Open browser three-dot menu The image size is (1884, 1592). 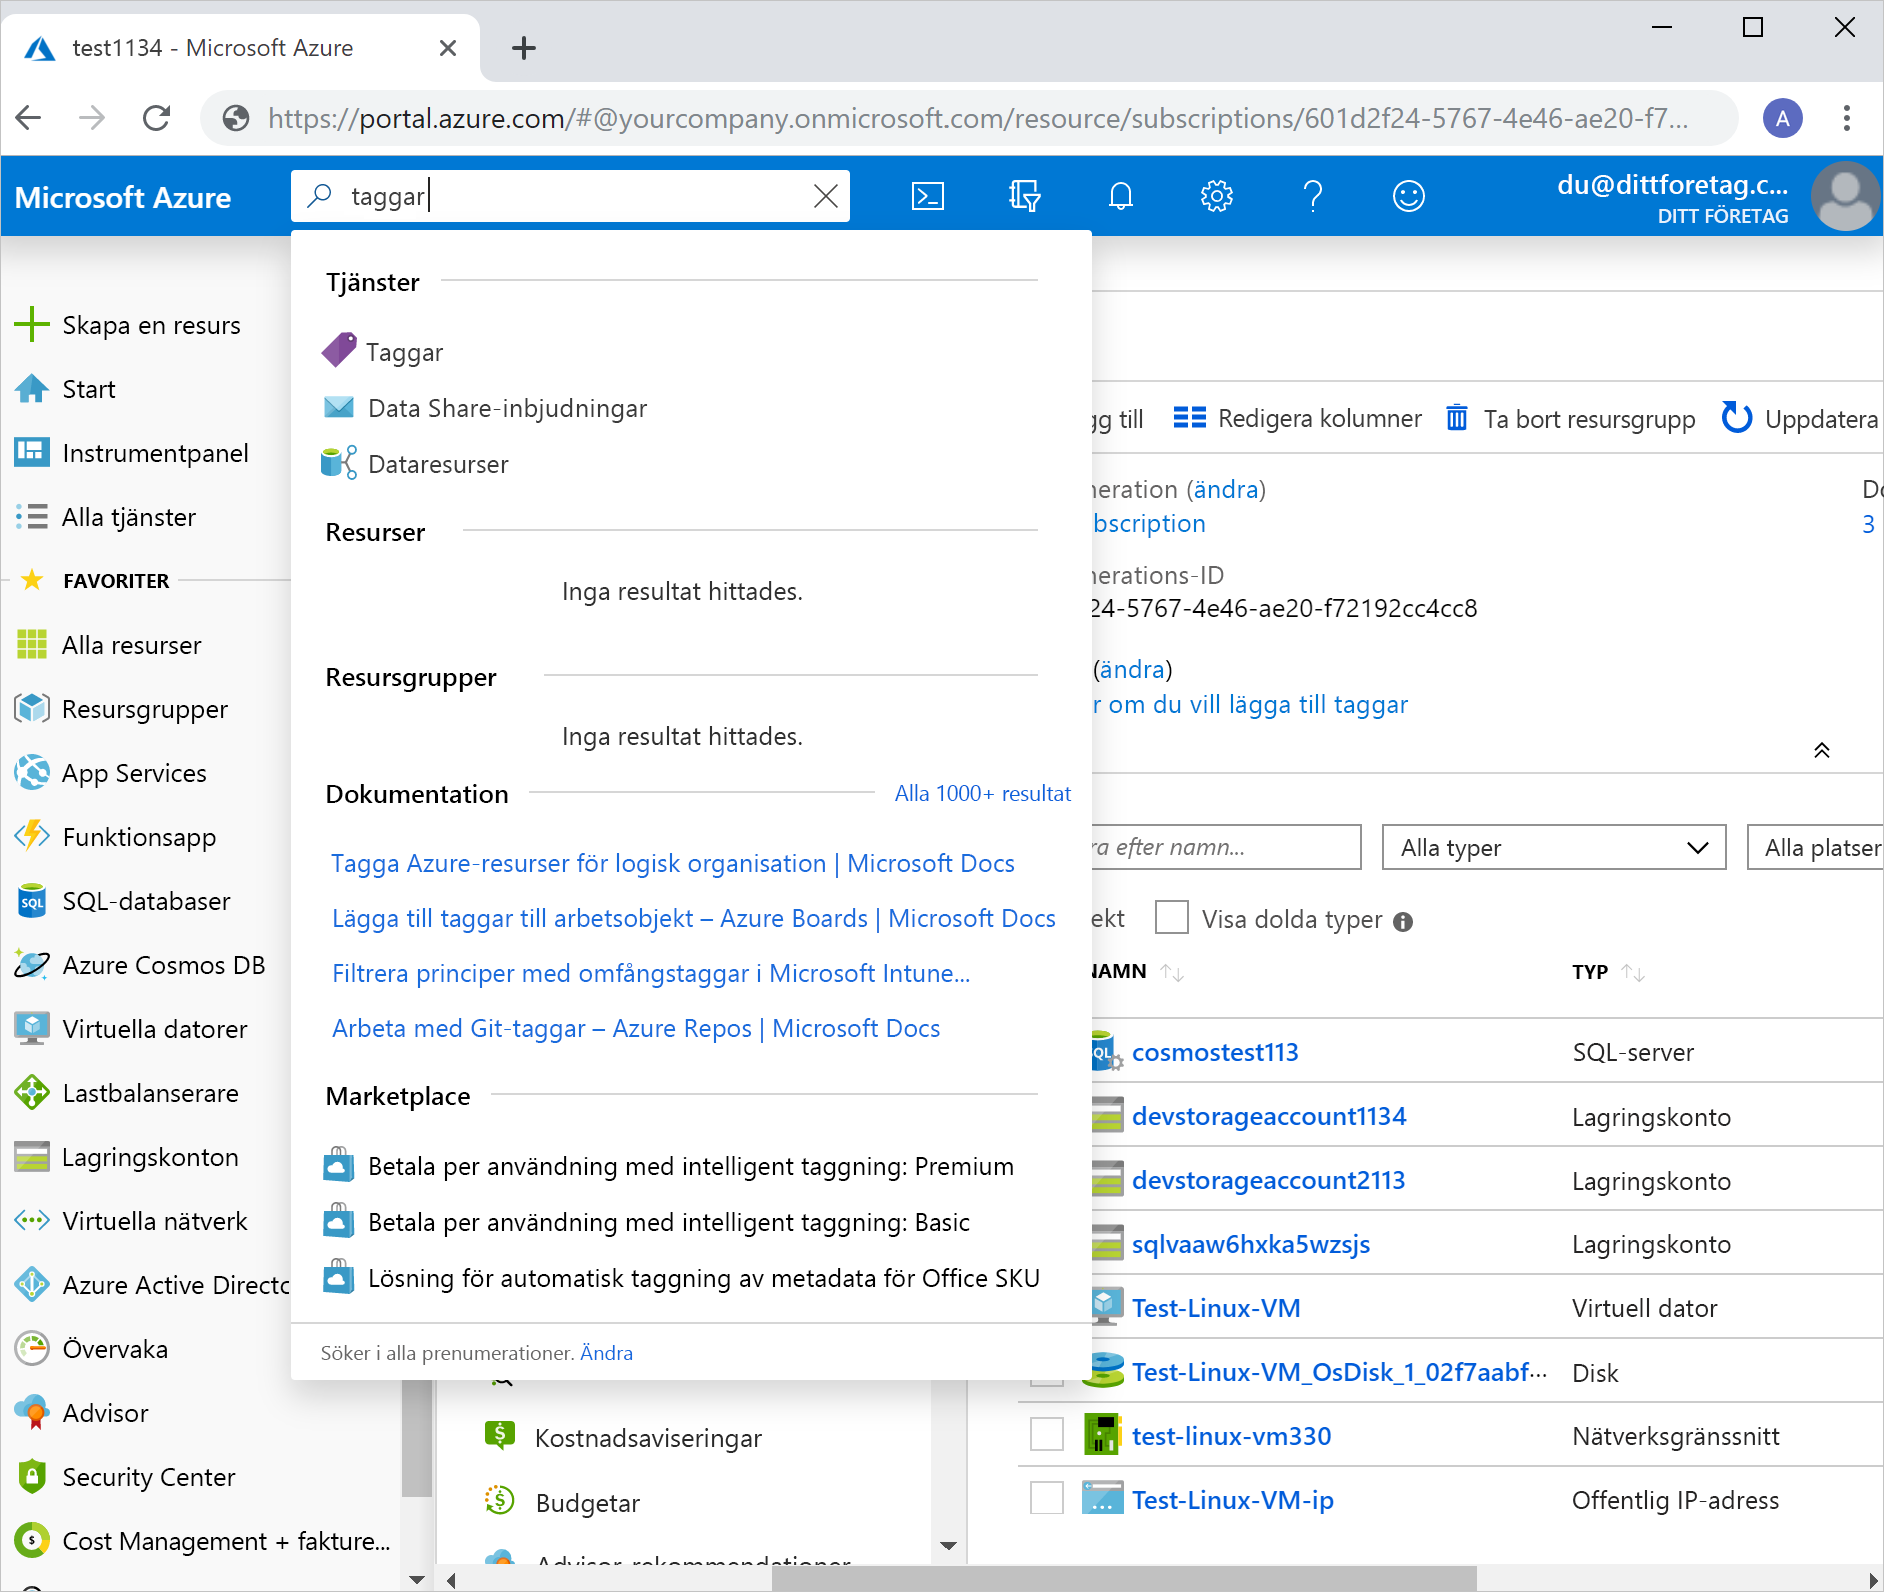(x=1846, y=118)
